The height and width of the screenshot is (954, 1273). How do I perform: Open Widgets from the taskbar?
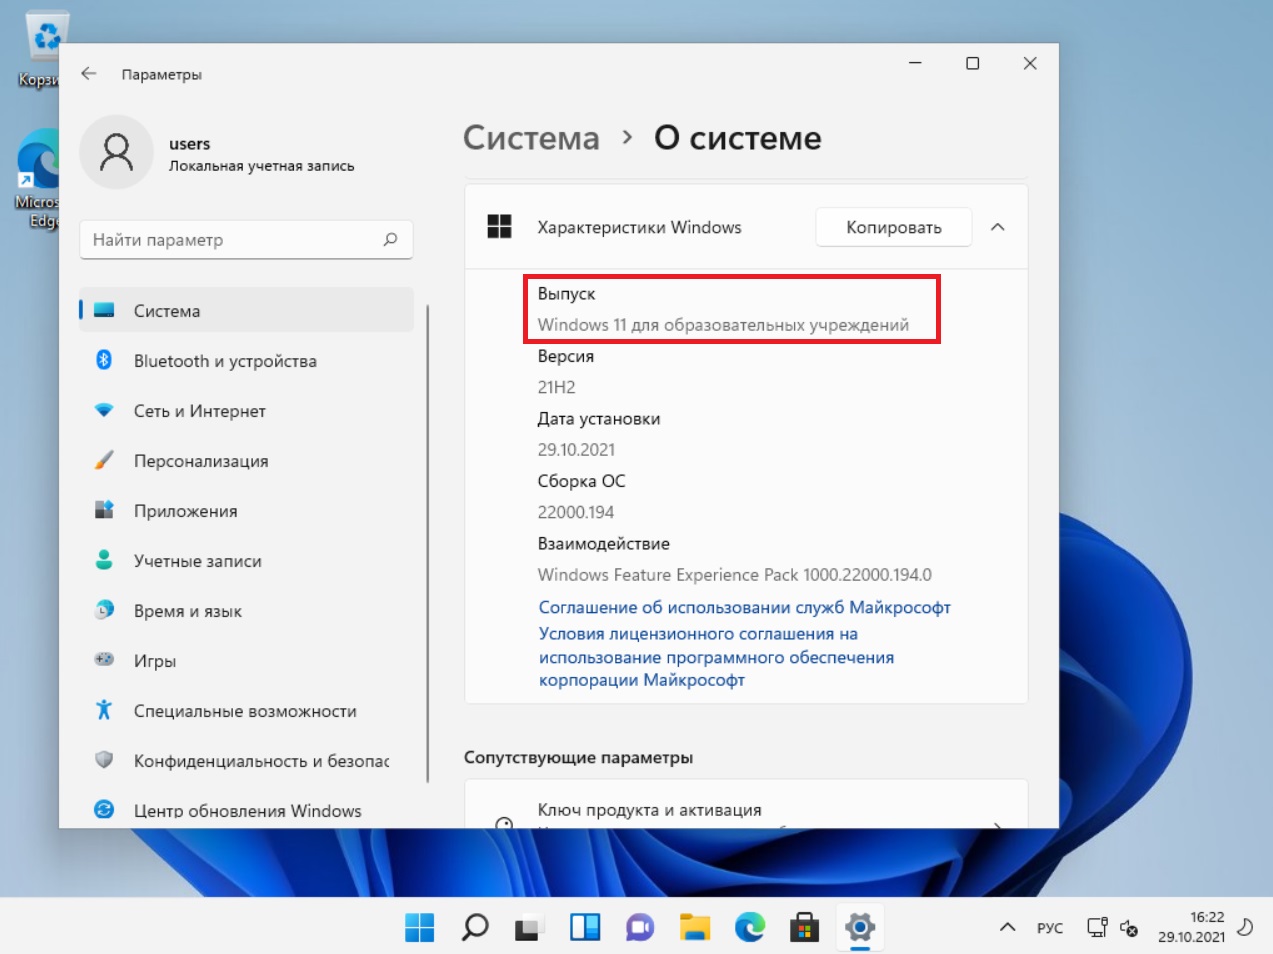585,927
